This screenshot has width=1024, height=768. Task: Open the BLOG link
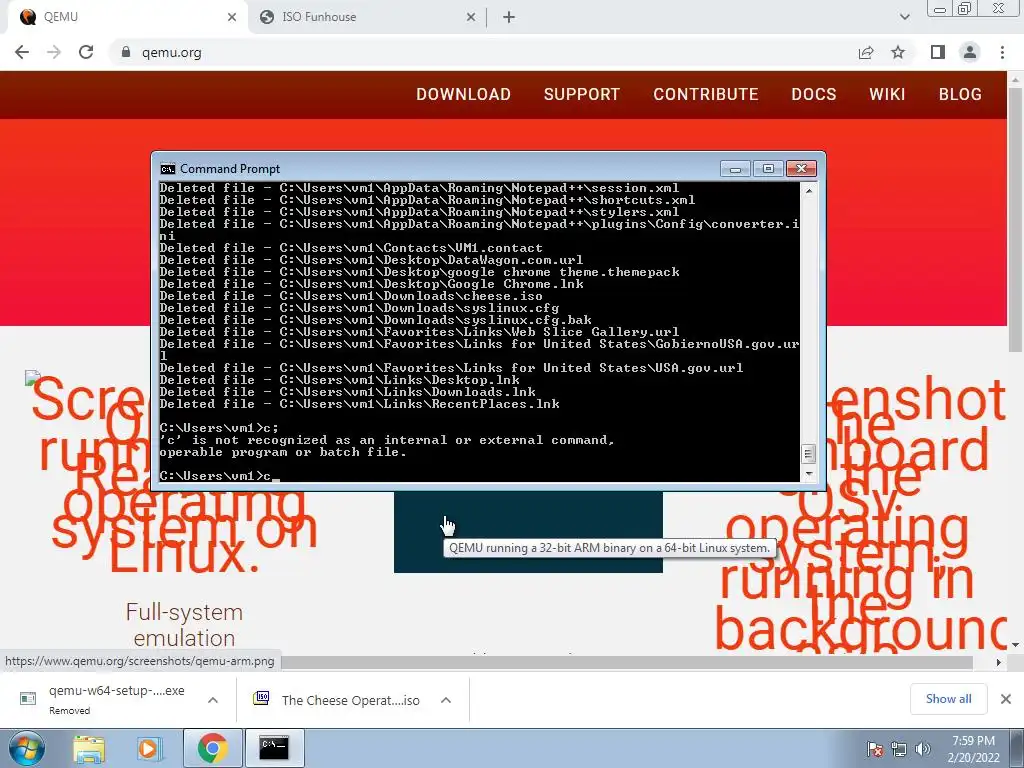[960, 94]
